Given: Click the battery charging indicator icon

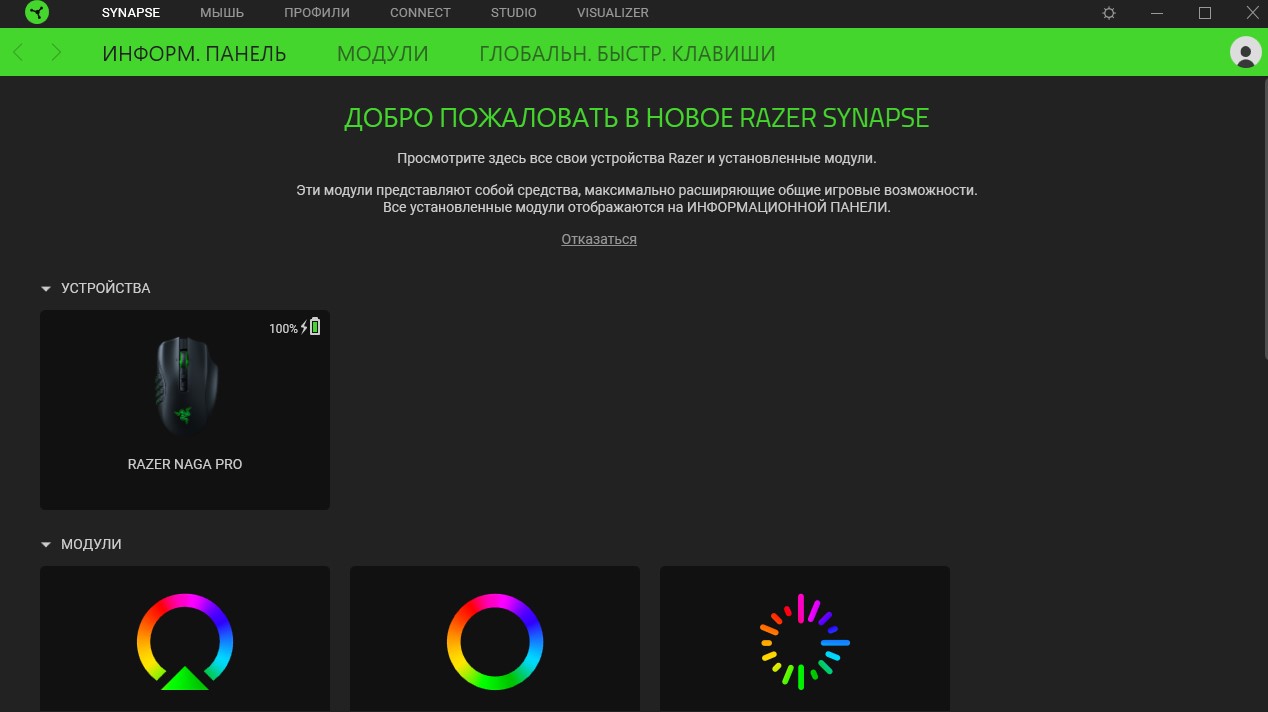Looking at the screenshot, I should coord(314,327).
